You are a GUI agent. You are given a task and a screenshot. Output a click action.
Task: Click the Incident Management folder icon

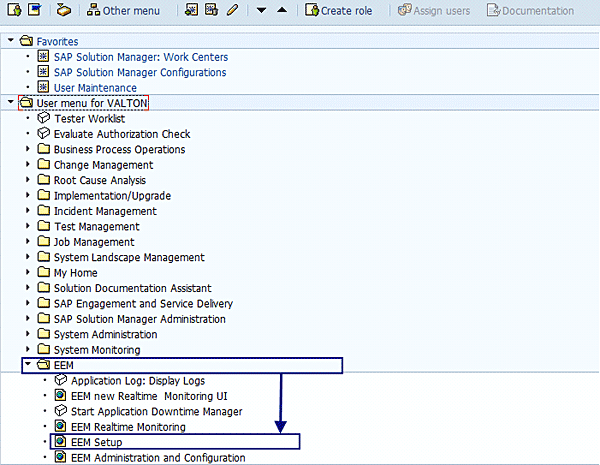(x=43, y=211)
